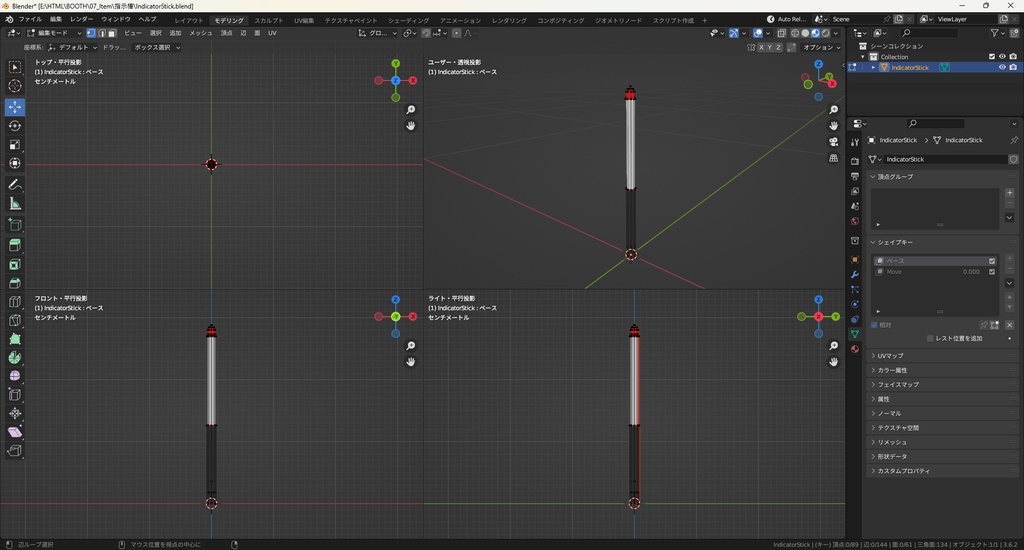Screen dimensions: 1024x550
Task: Select the Knife tool
Action: tap(14, 320)
